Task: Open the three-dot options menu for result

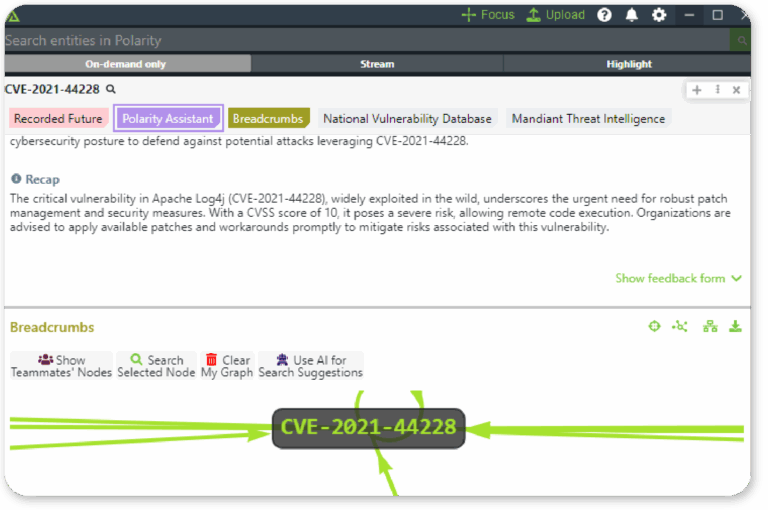Action: coord(717,90)
